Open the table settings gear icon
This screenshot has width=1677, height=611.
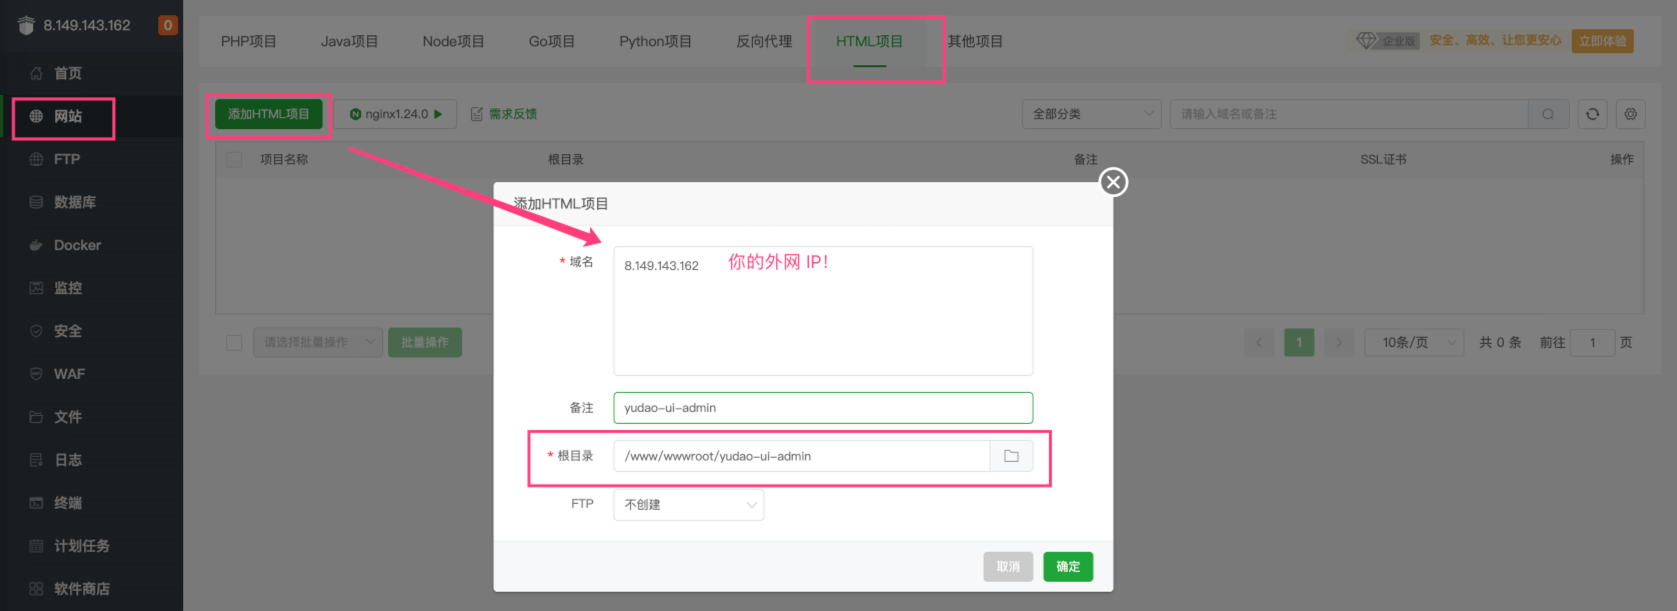(1630, 114)
